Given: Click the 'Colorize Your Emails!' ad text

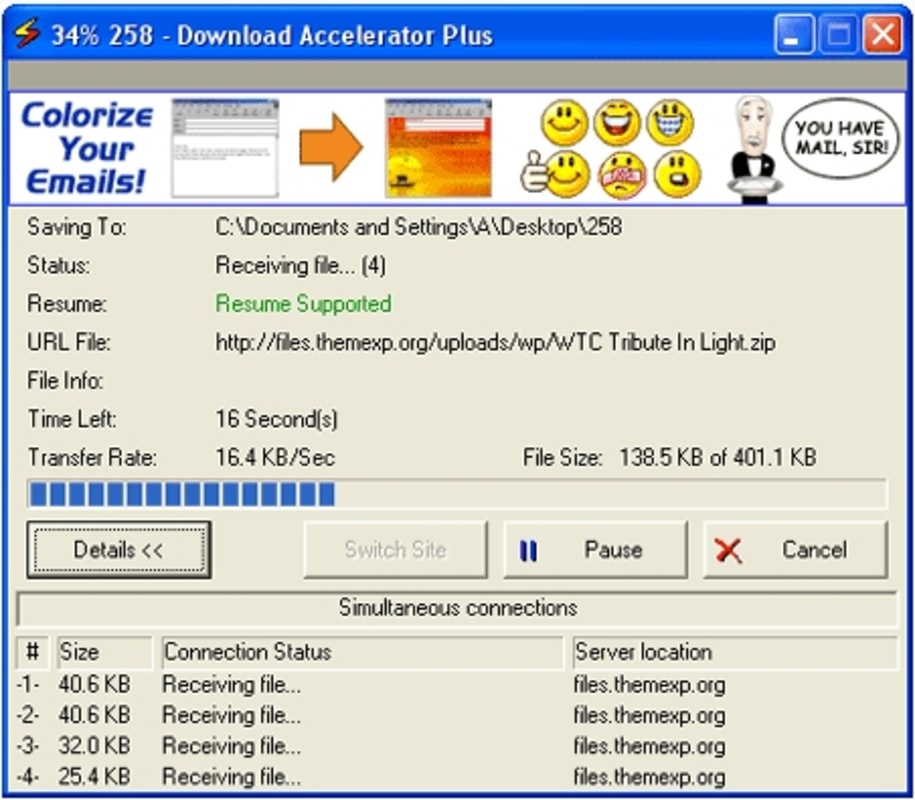Looking at the screenshot, I should pyautogui.click(x=87, y=148).
